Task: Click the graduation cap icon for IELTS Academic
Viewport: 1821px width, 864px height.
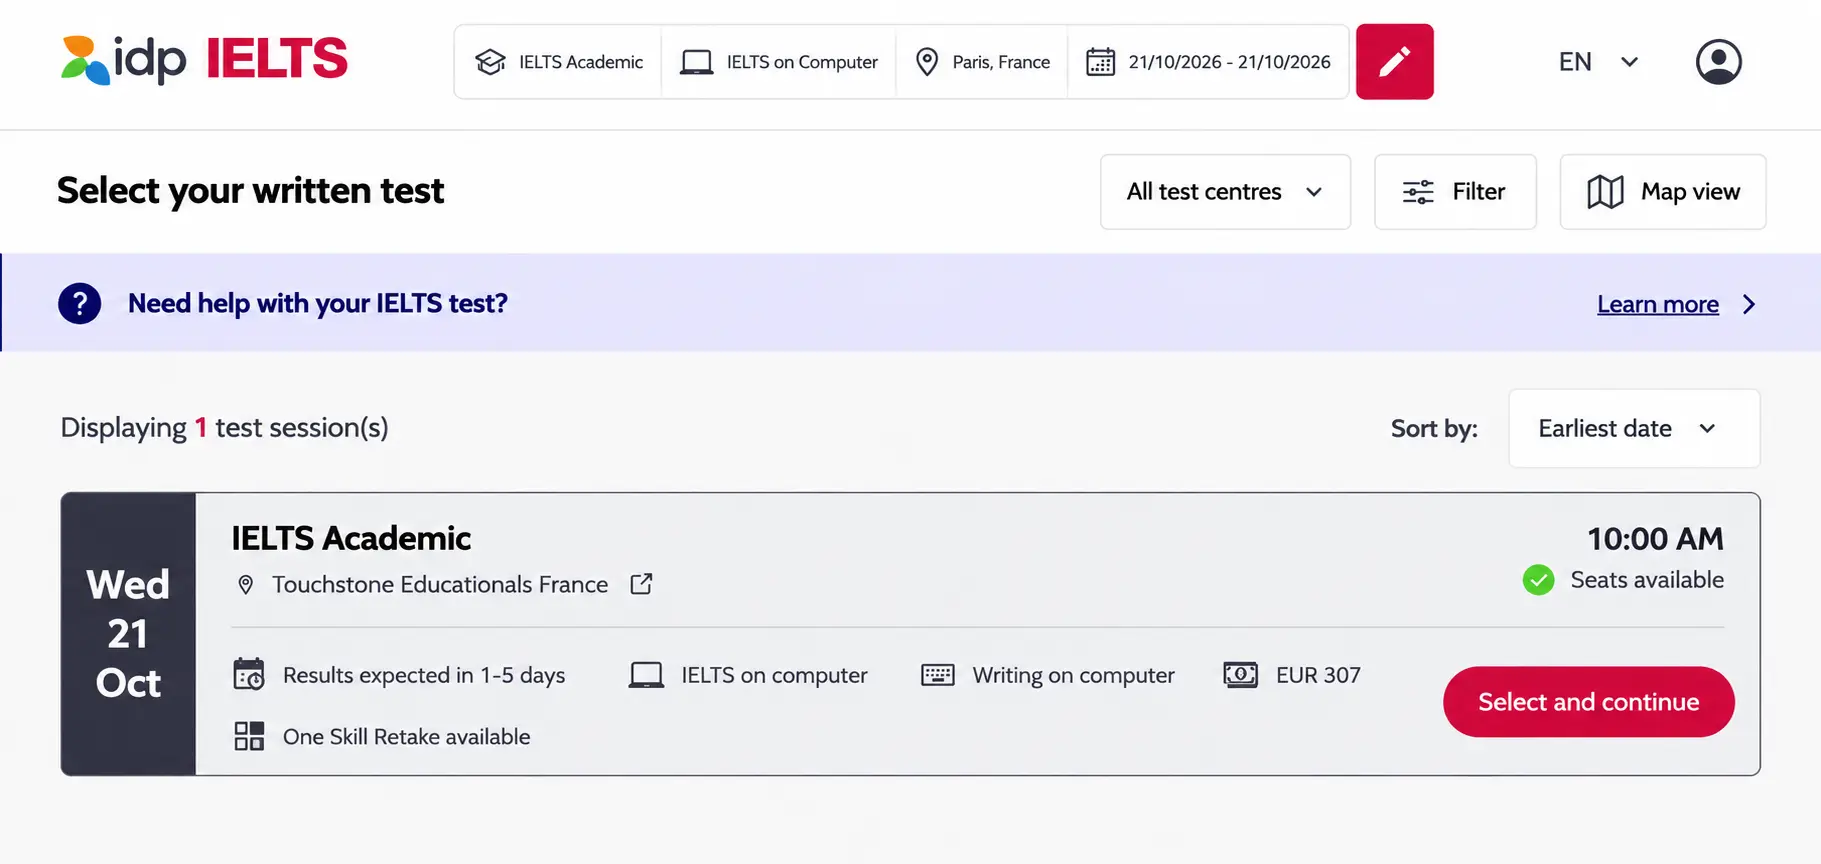Action: pyautogui.click(x=490, y=62)
